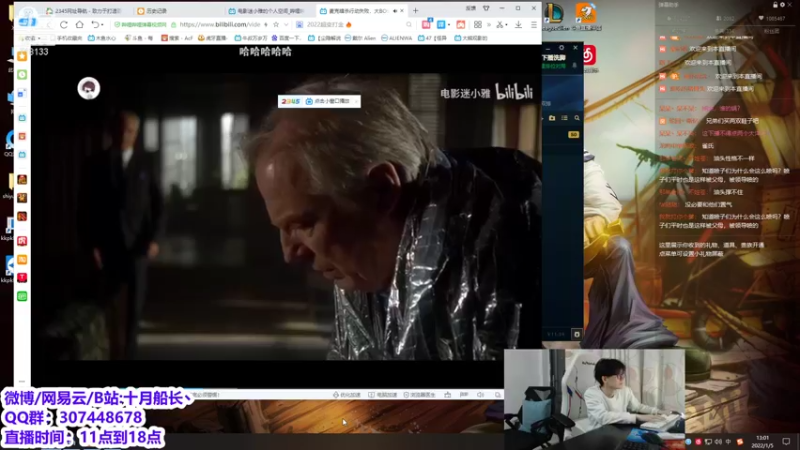
Task: Bookmark this page with the star icon
Action: (276, 24)
